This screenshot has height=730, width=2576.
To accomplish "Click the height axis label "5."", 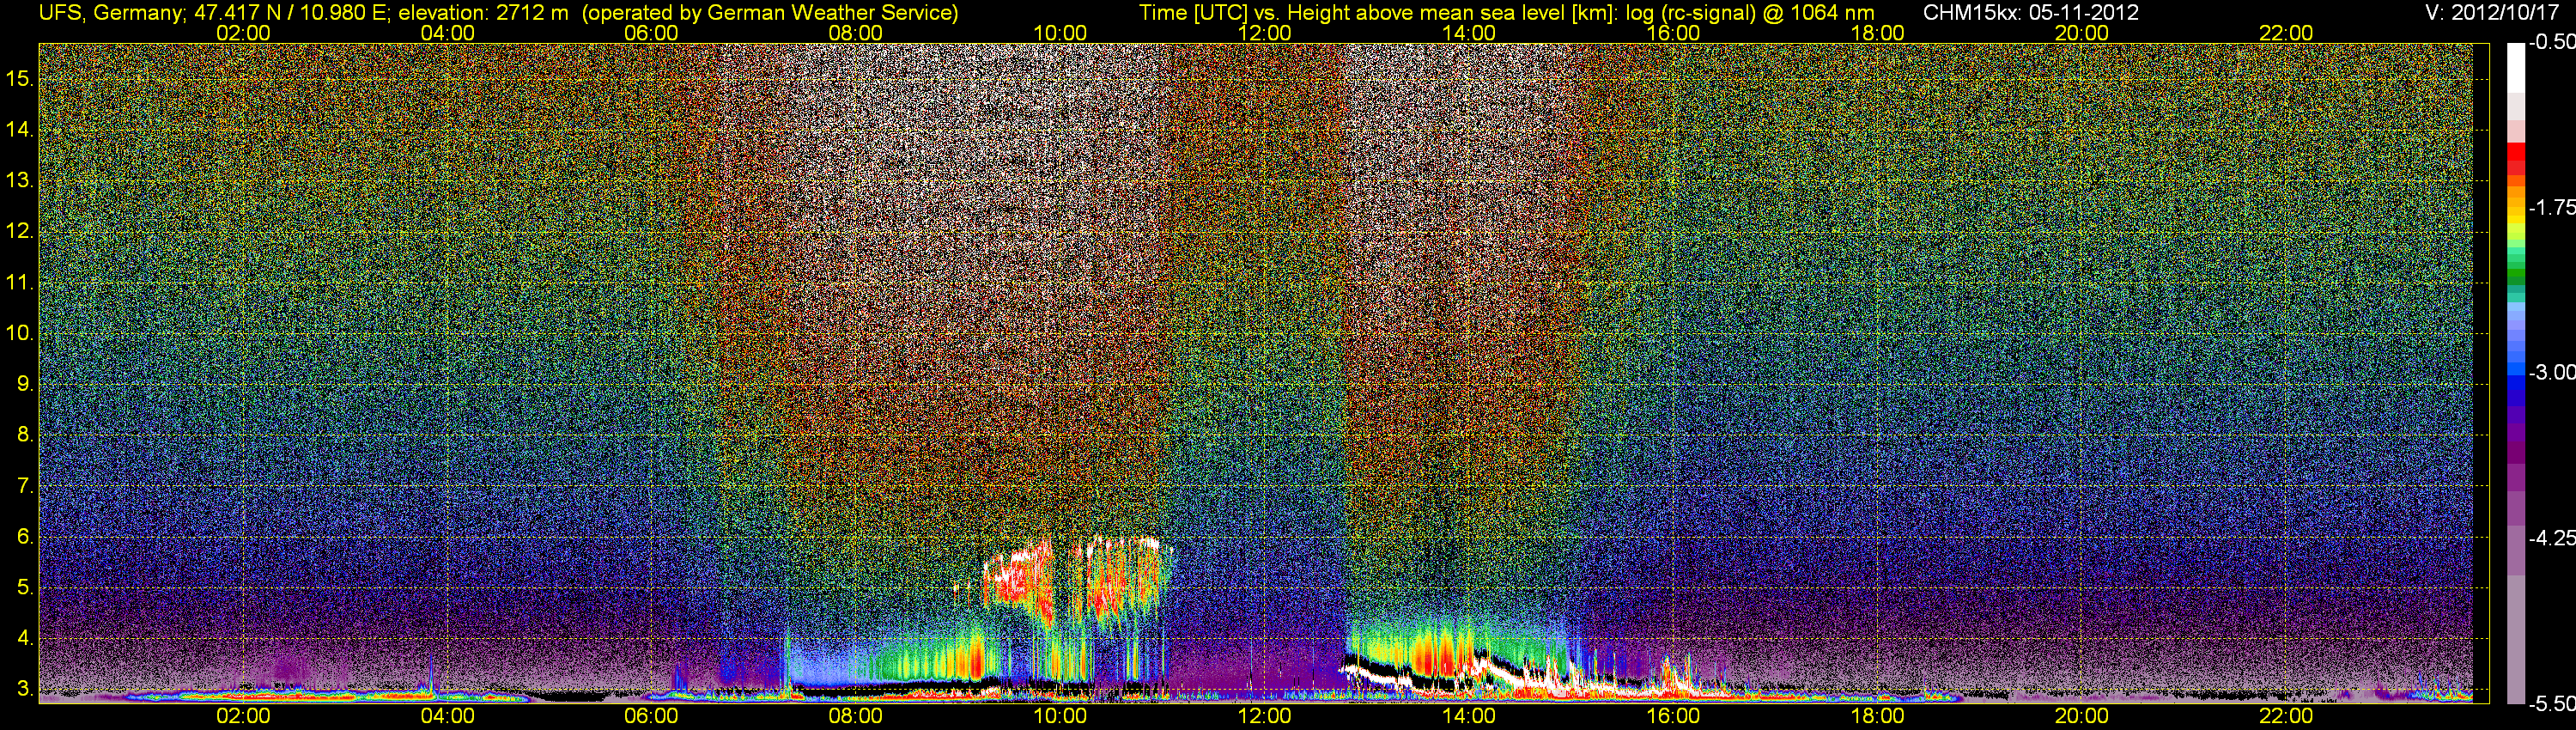I will click(x=25, y=588).
